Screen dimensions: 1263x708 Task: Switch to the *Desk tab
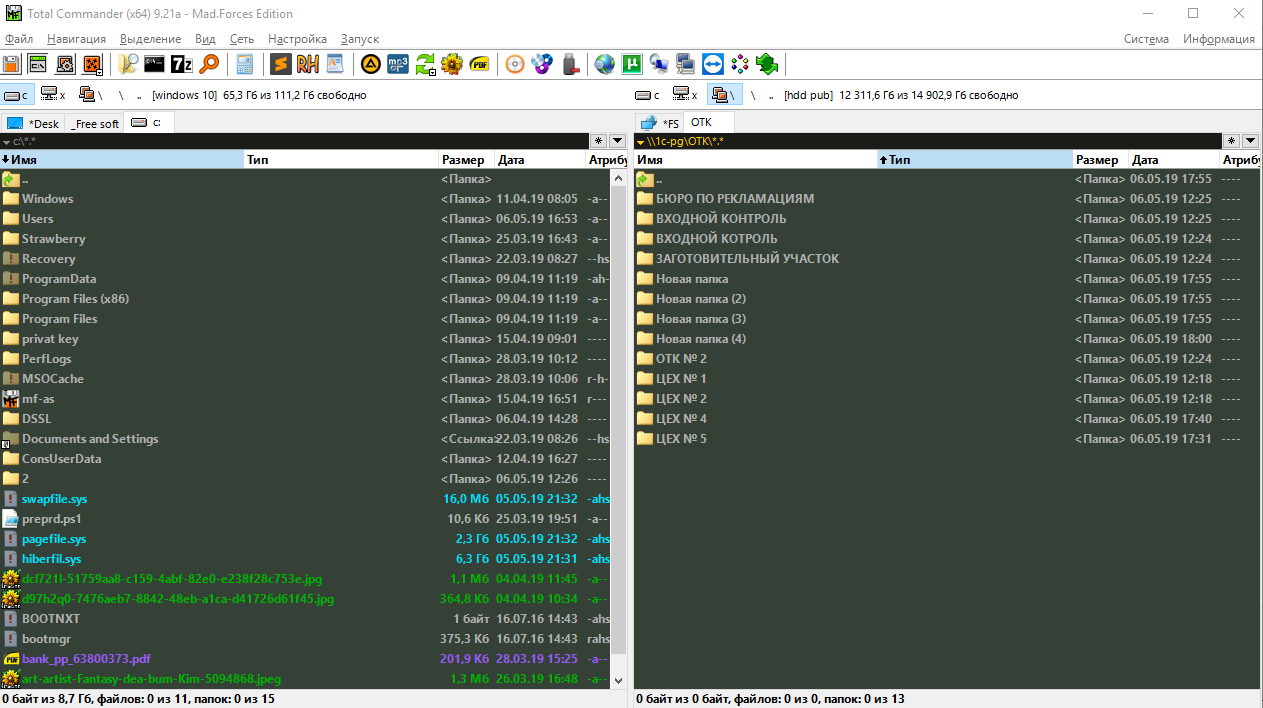(x=33, y=124)
